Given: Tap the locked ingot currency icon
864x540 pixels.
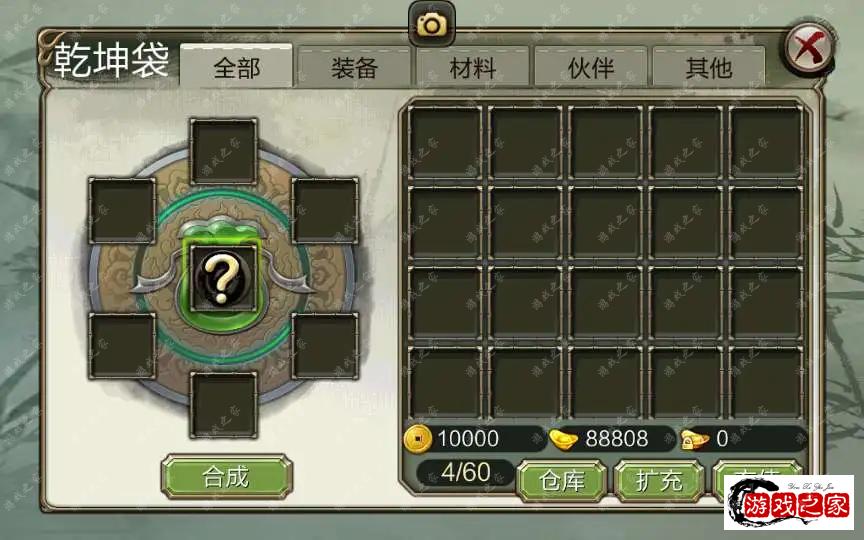Looking at the screenshot, I should click(x=695, y=440).
